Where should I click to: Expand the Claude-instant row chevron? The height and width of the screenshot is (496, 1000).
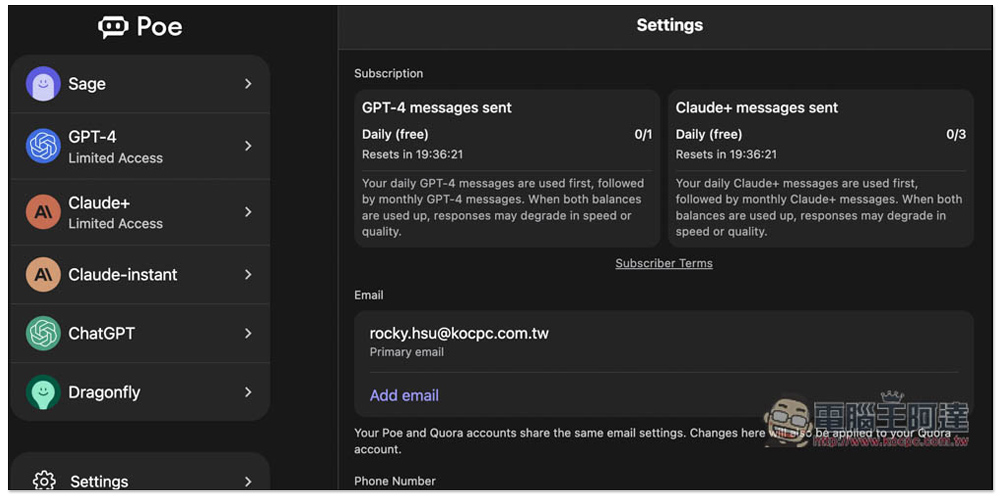coord(248,275)
